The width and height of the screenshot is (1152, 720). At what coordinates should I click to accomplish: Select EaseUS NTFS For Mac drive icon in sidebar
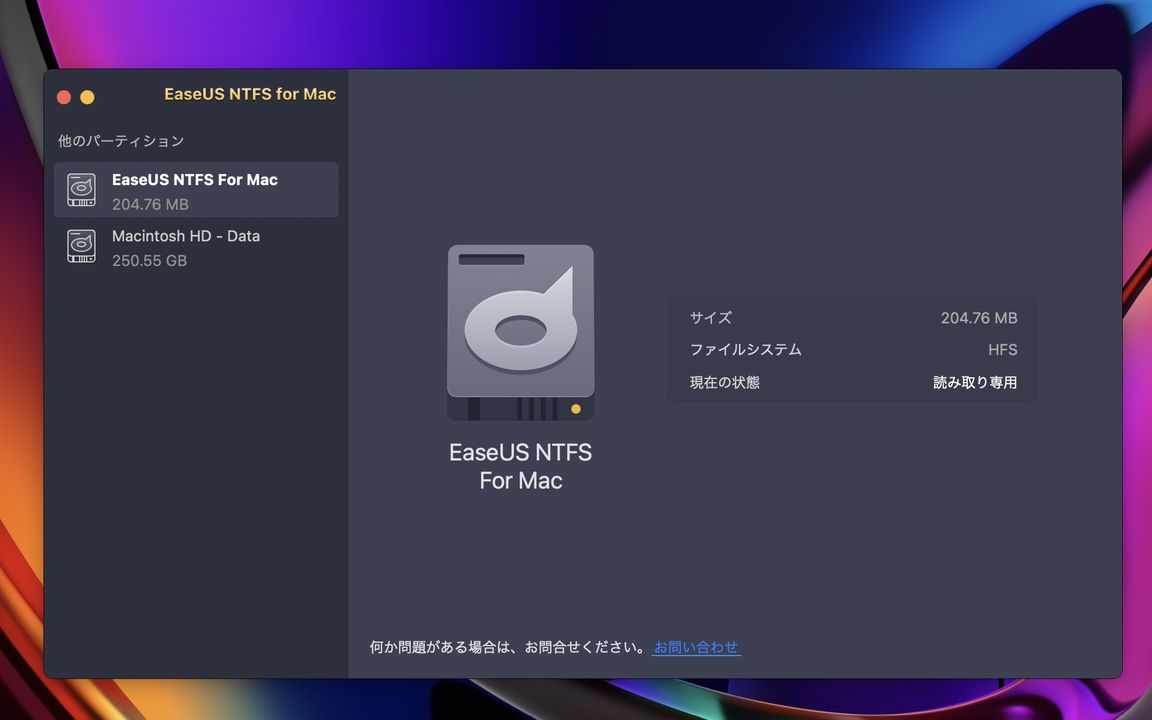click(x=82, y=190)
